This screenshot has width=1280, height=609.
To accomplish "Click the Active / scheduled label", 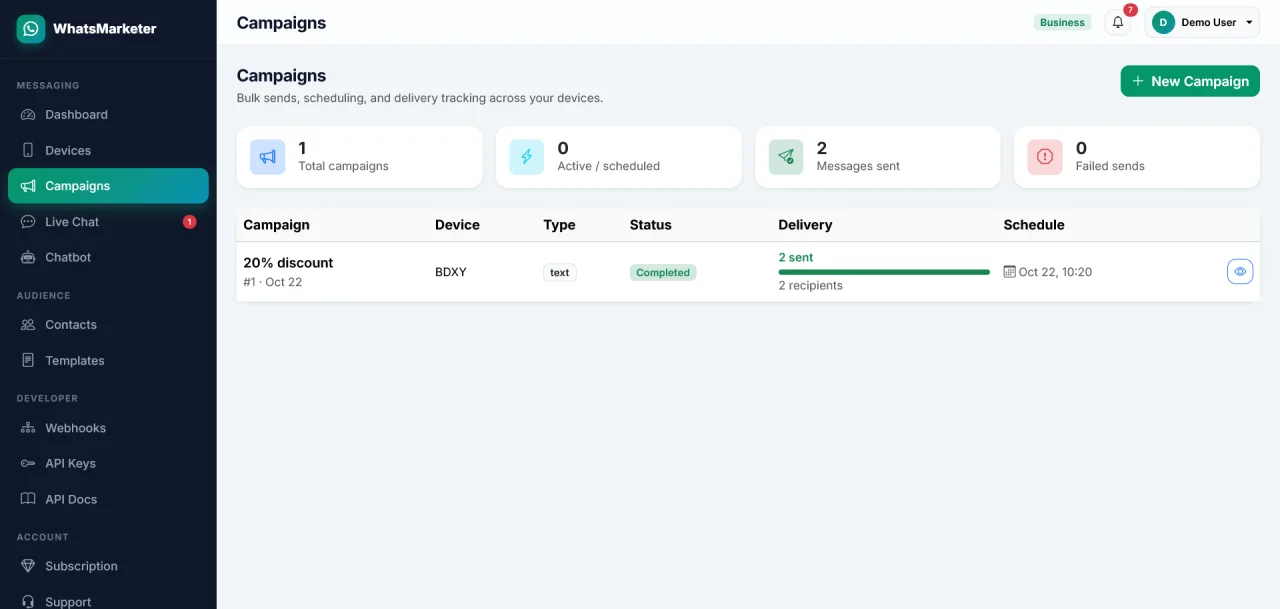I will coord(608,166).
